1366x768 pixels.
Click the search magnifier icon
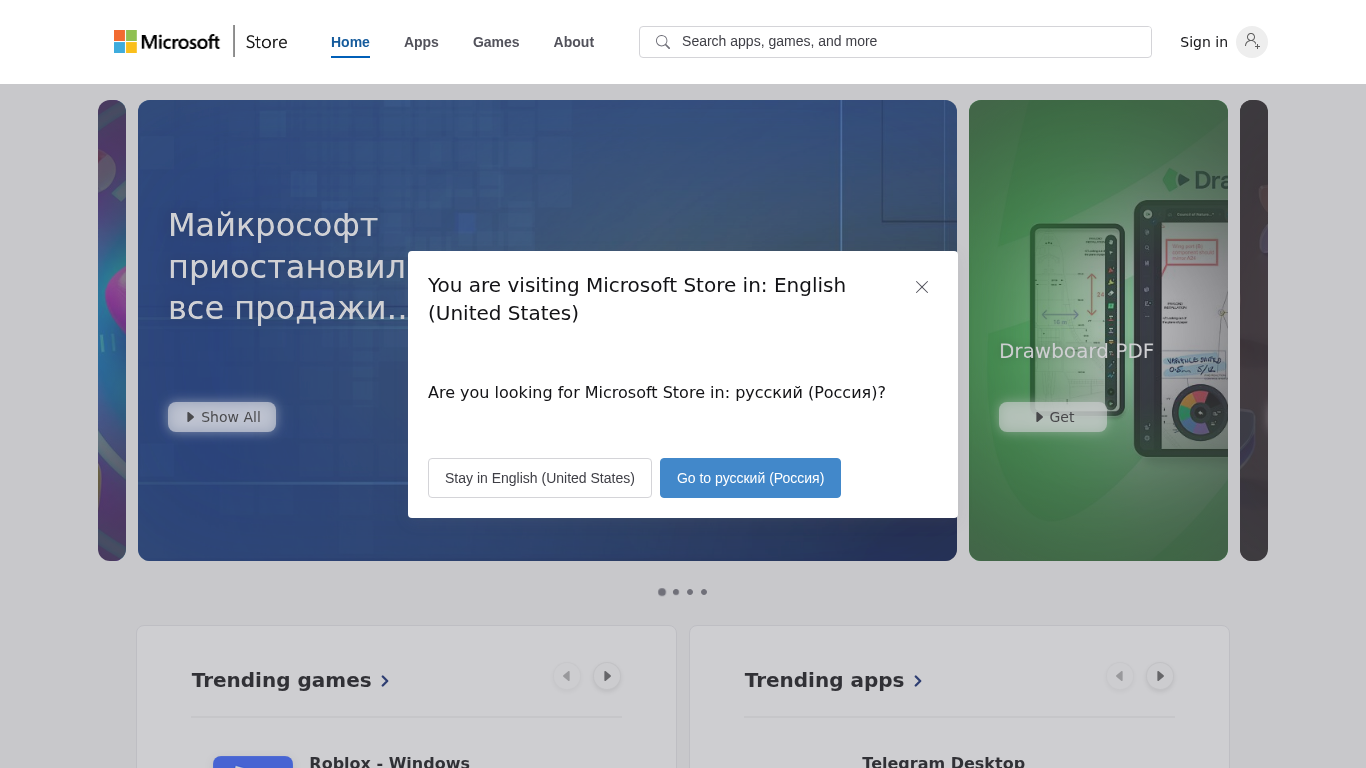click(x=662, y=42)
